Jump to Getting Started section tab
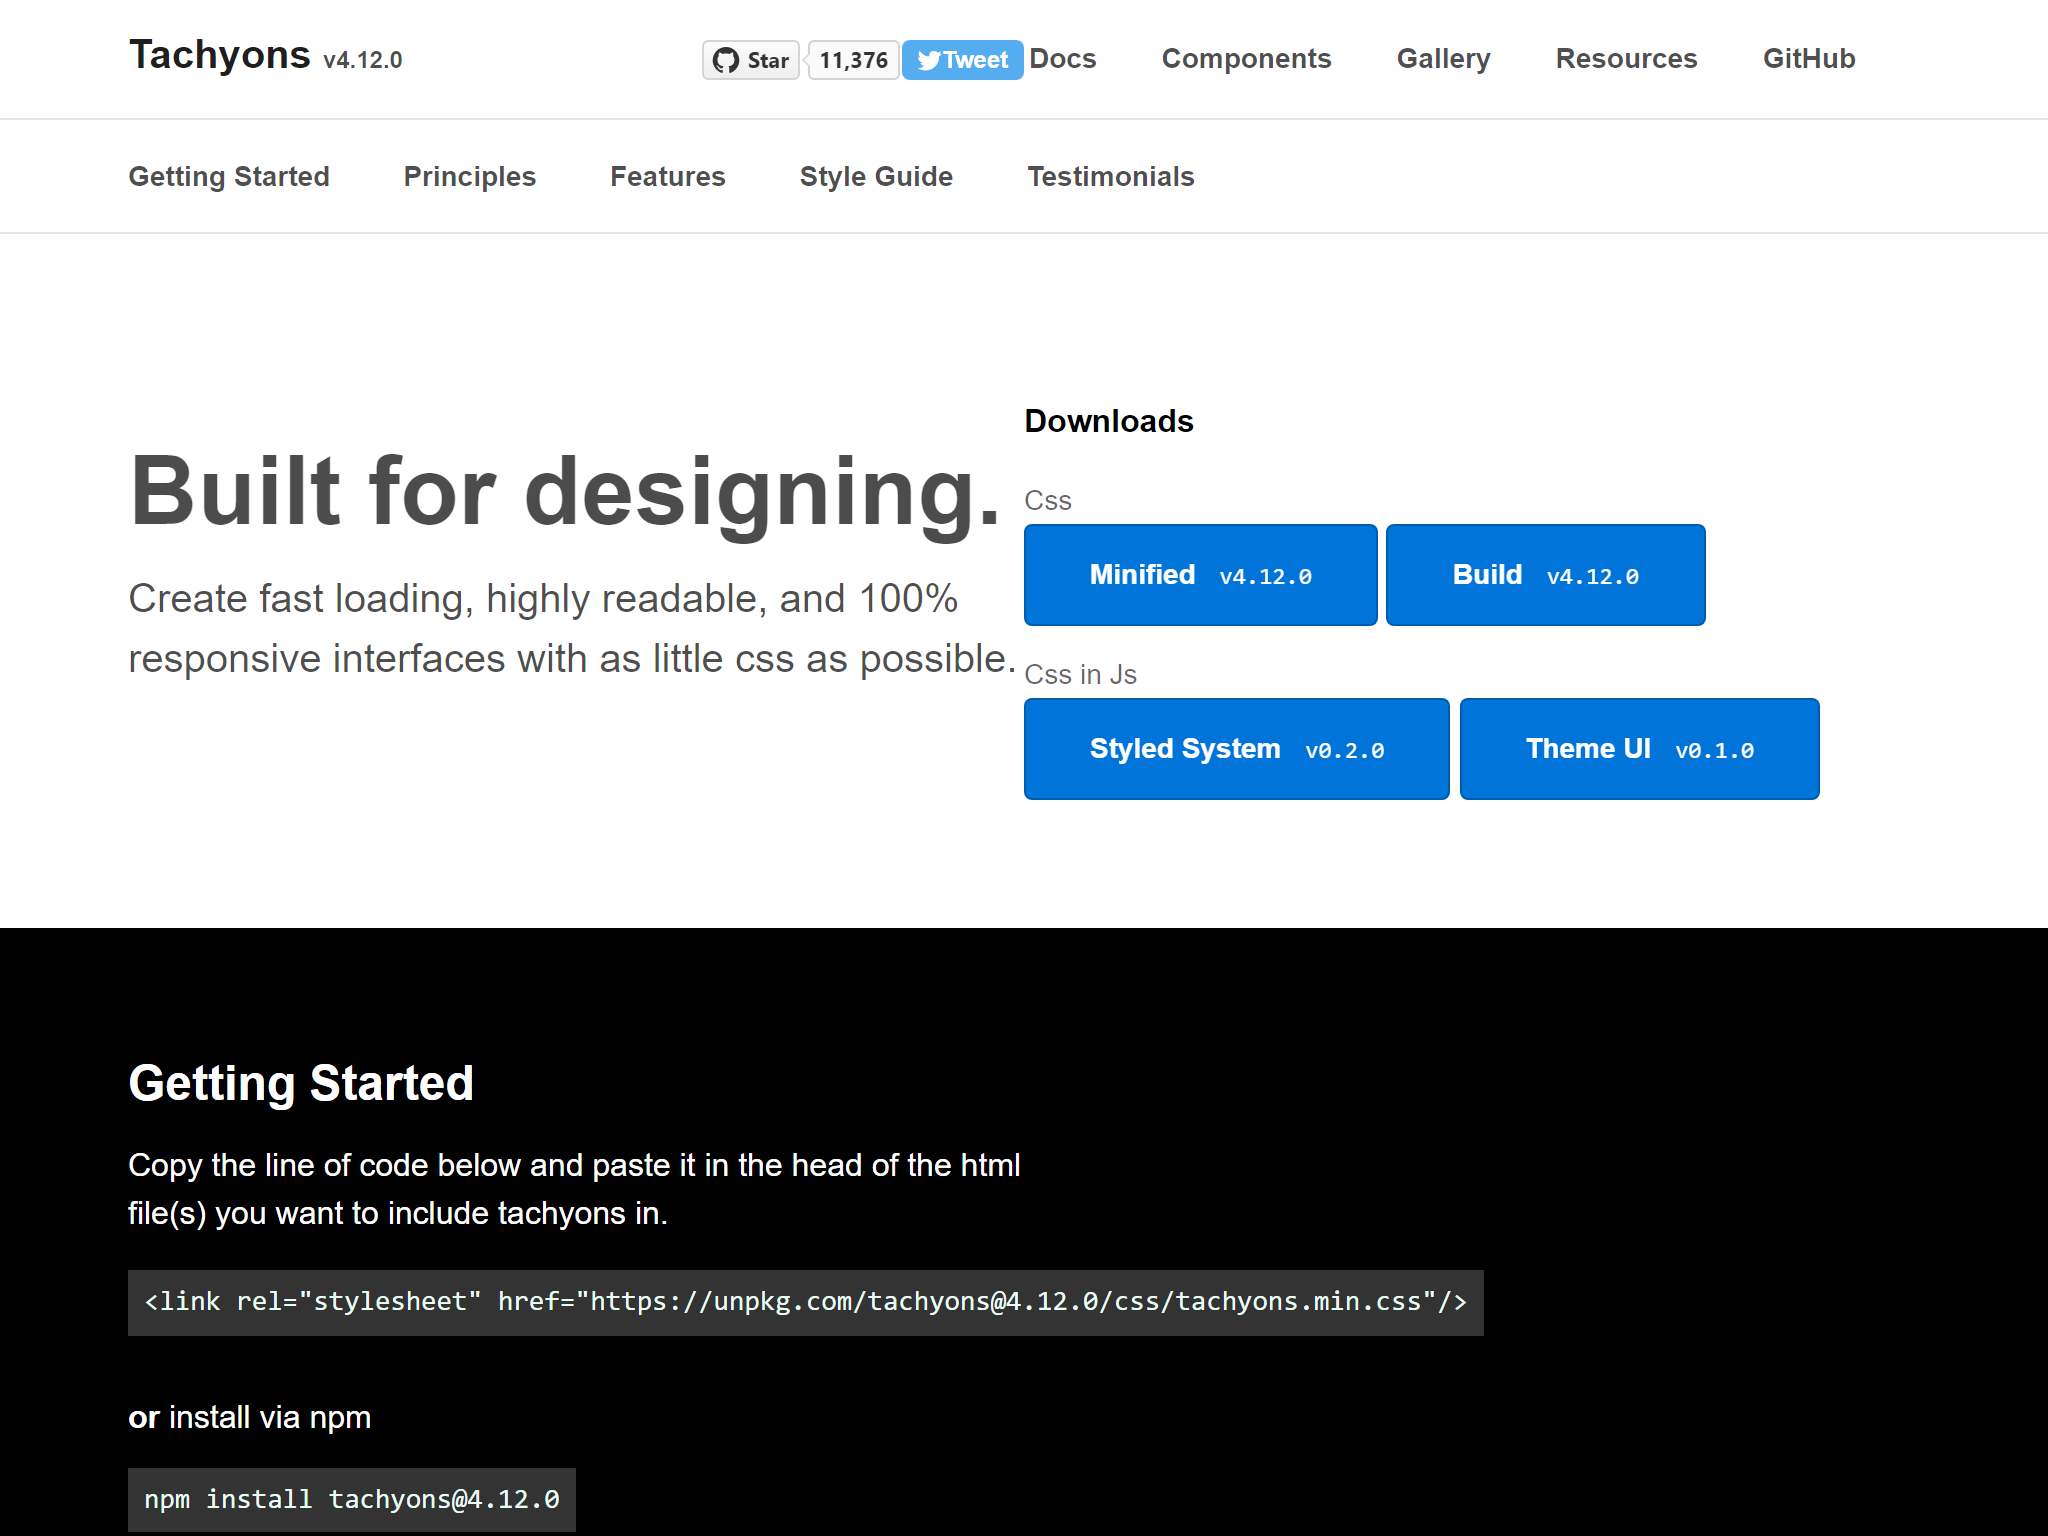This screenshot has width=2048, height=1536. coord(229,177)
